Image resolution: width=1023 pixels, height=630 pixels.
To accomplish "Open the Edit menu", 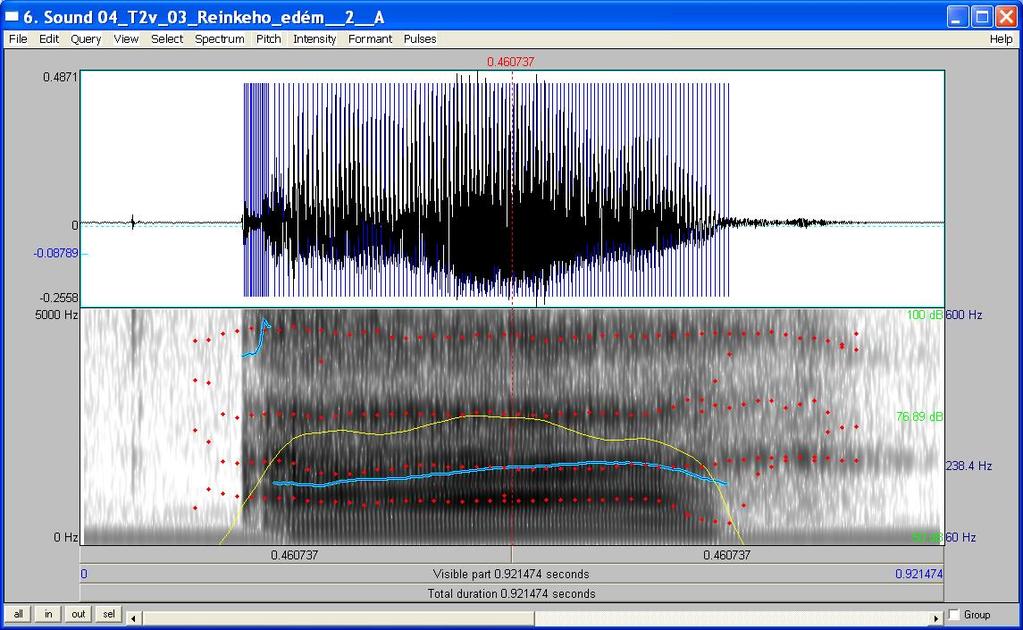I will pos(49,39).
